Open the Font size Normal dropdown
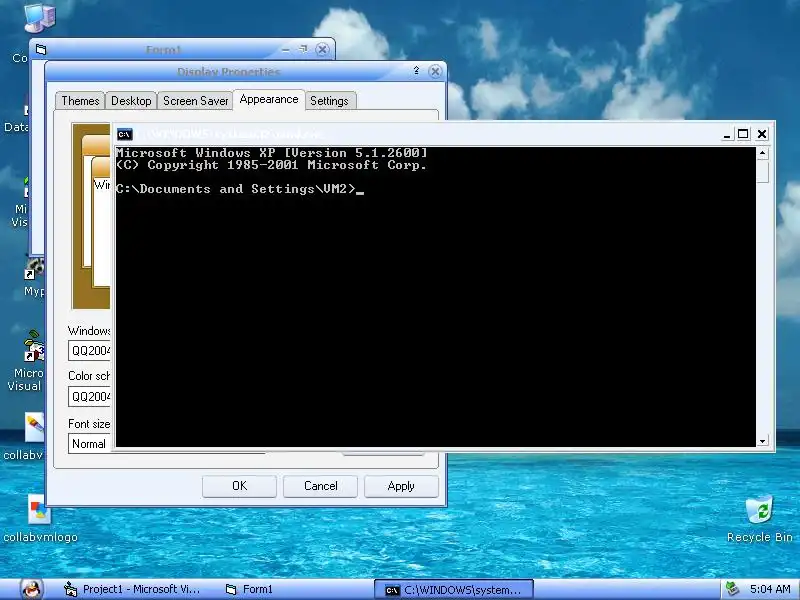Viewport: 800px width, 600px height. pos(89,444)
